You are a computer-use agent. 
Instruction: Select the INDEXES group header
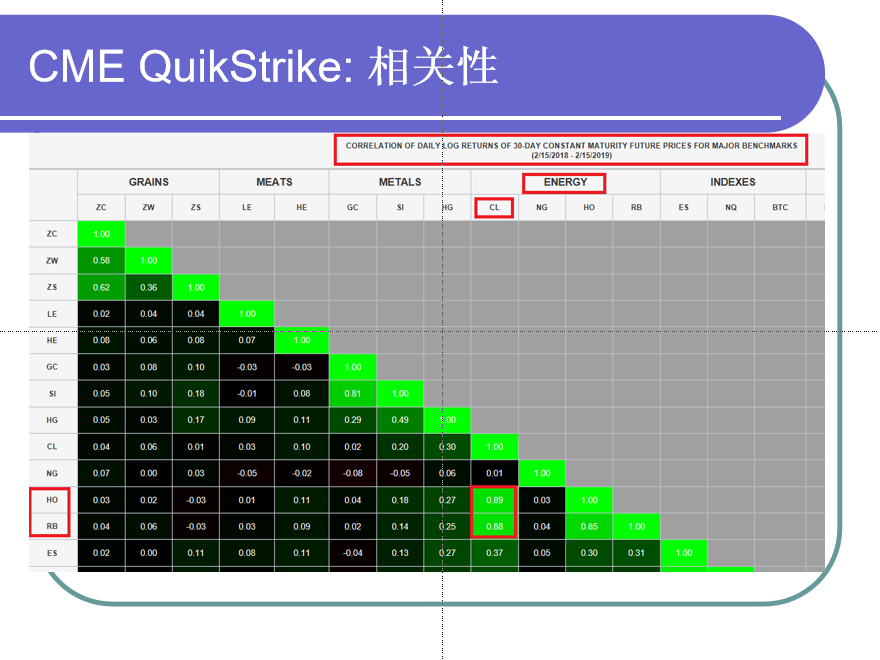[732, 182]
